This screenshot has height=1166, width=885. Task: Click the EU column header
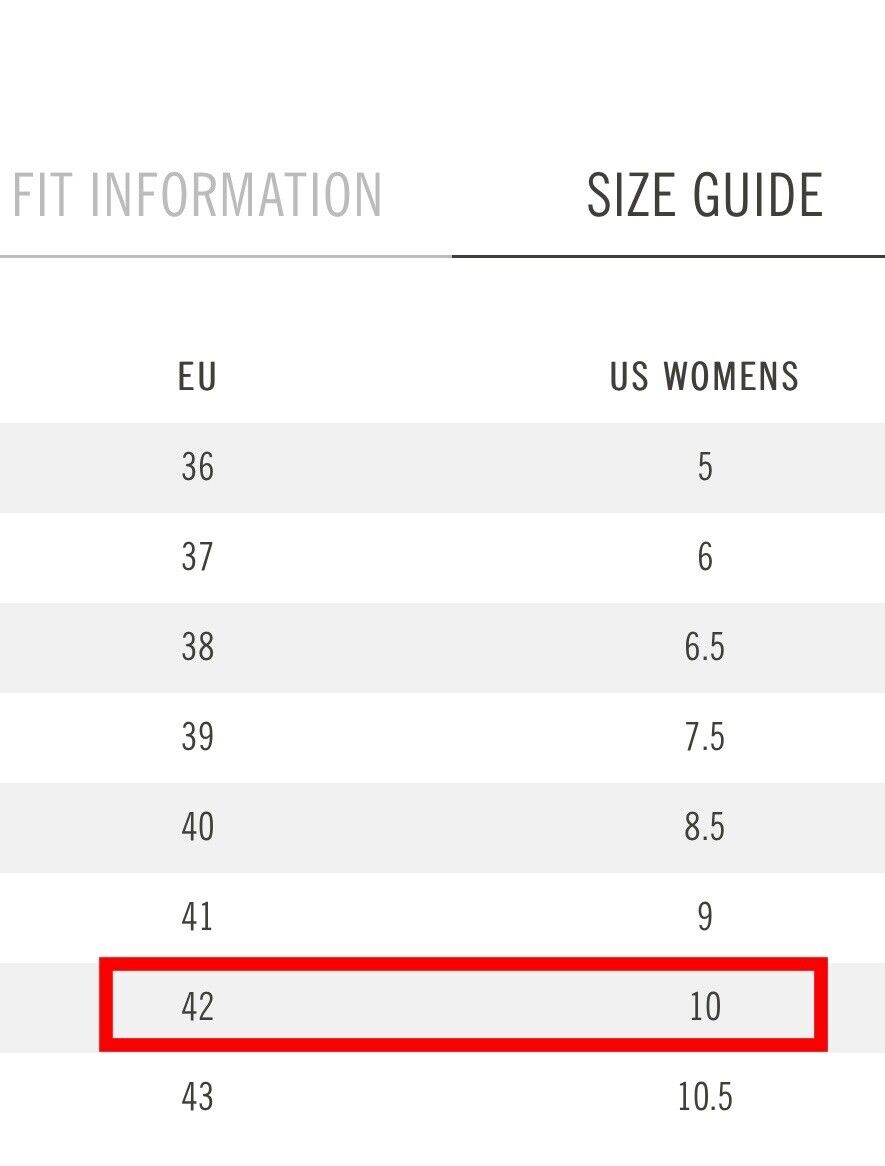pos(197,377)
